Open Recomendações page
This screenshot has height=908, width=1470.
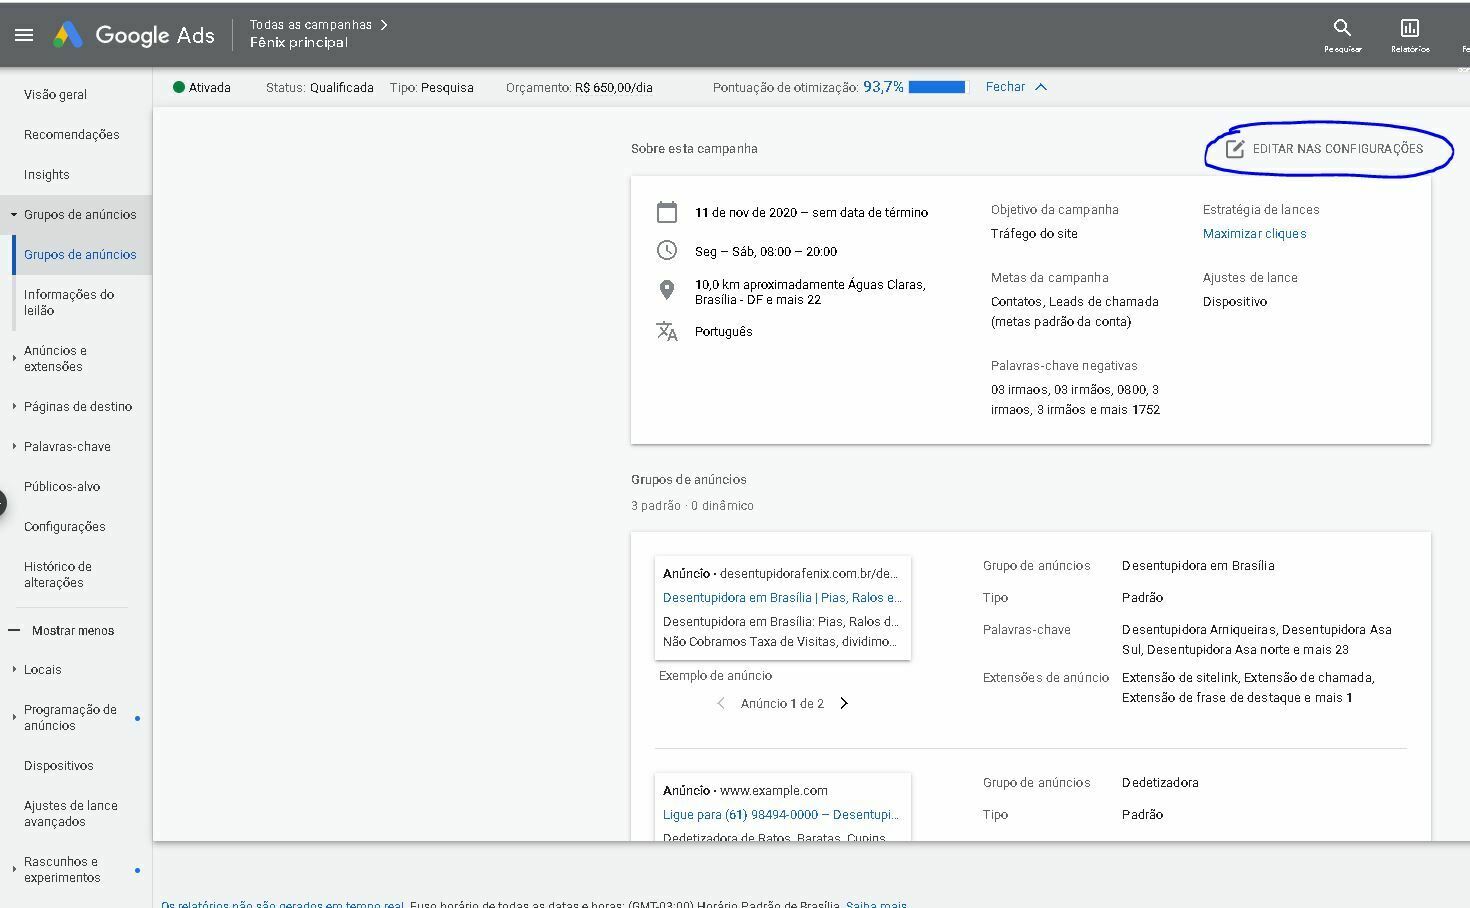click(71, 134)
